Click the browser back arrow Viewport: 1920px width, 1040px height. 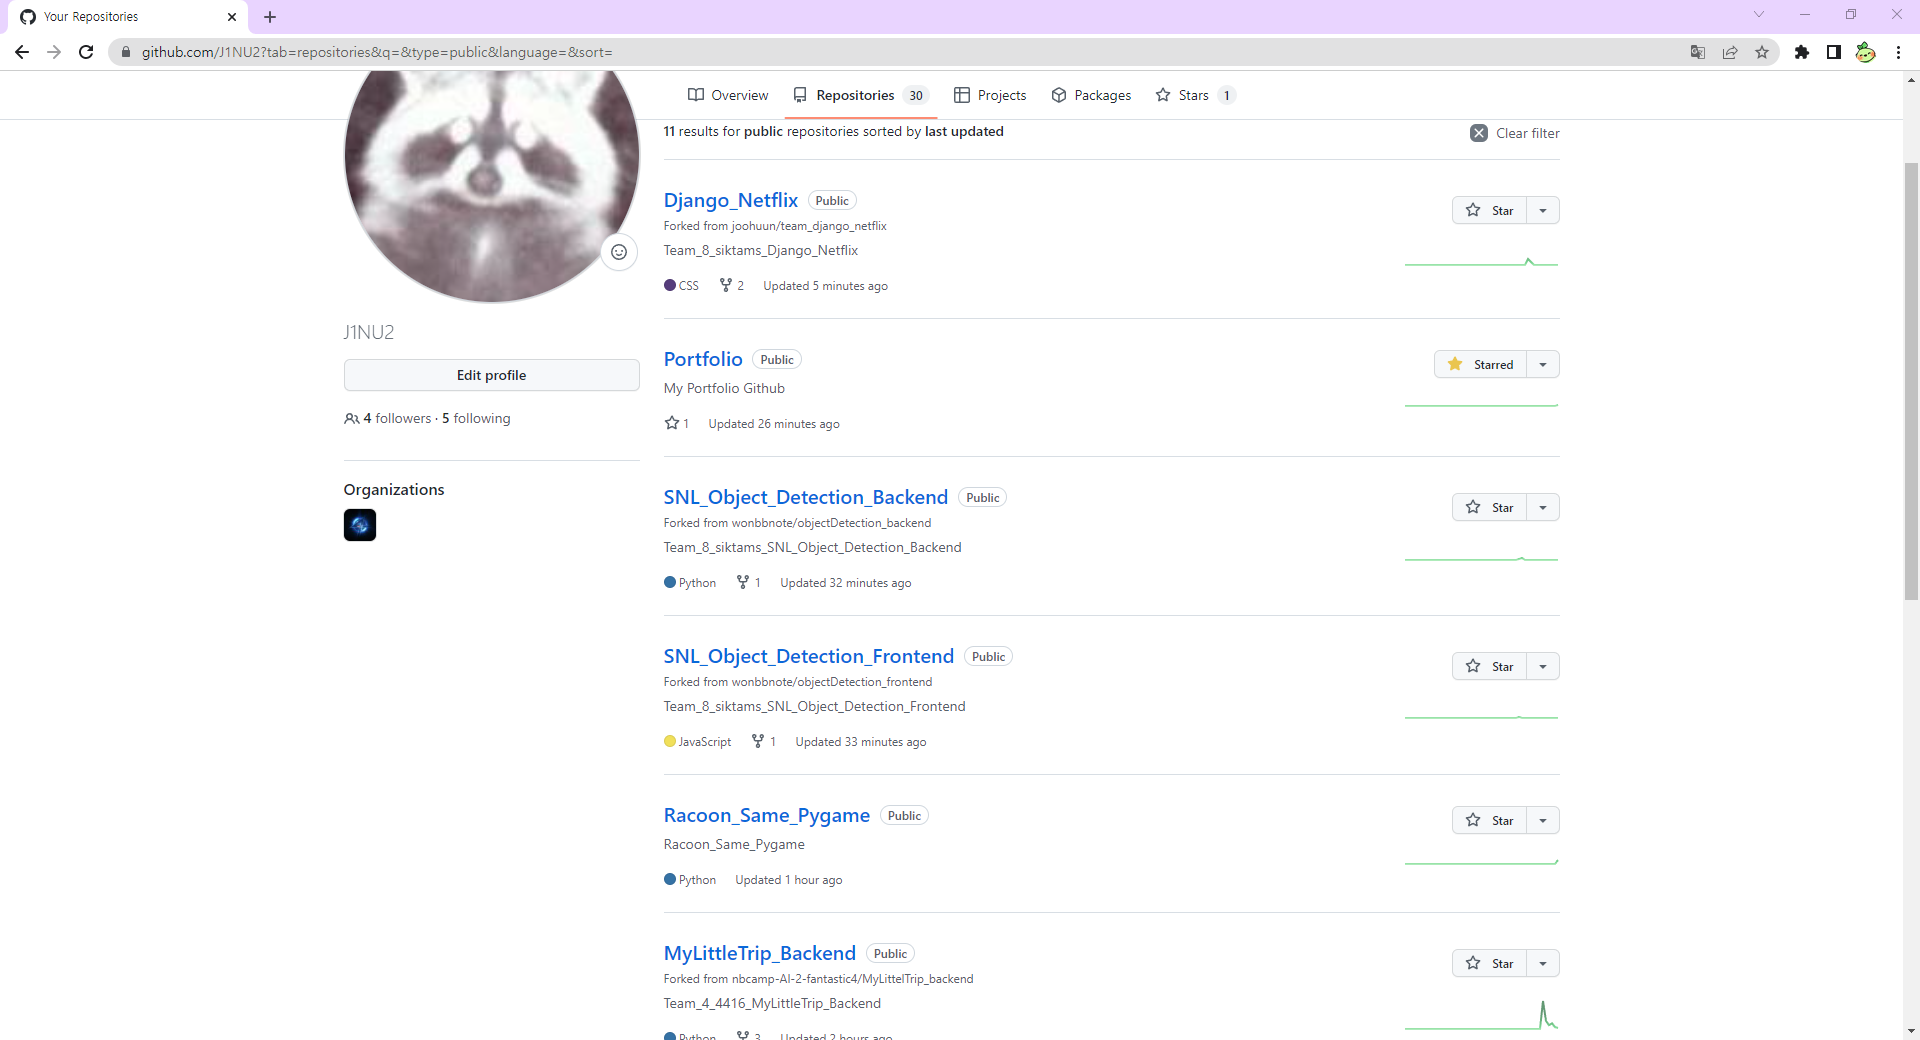[x=22, y=52]
